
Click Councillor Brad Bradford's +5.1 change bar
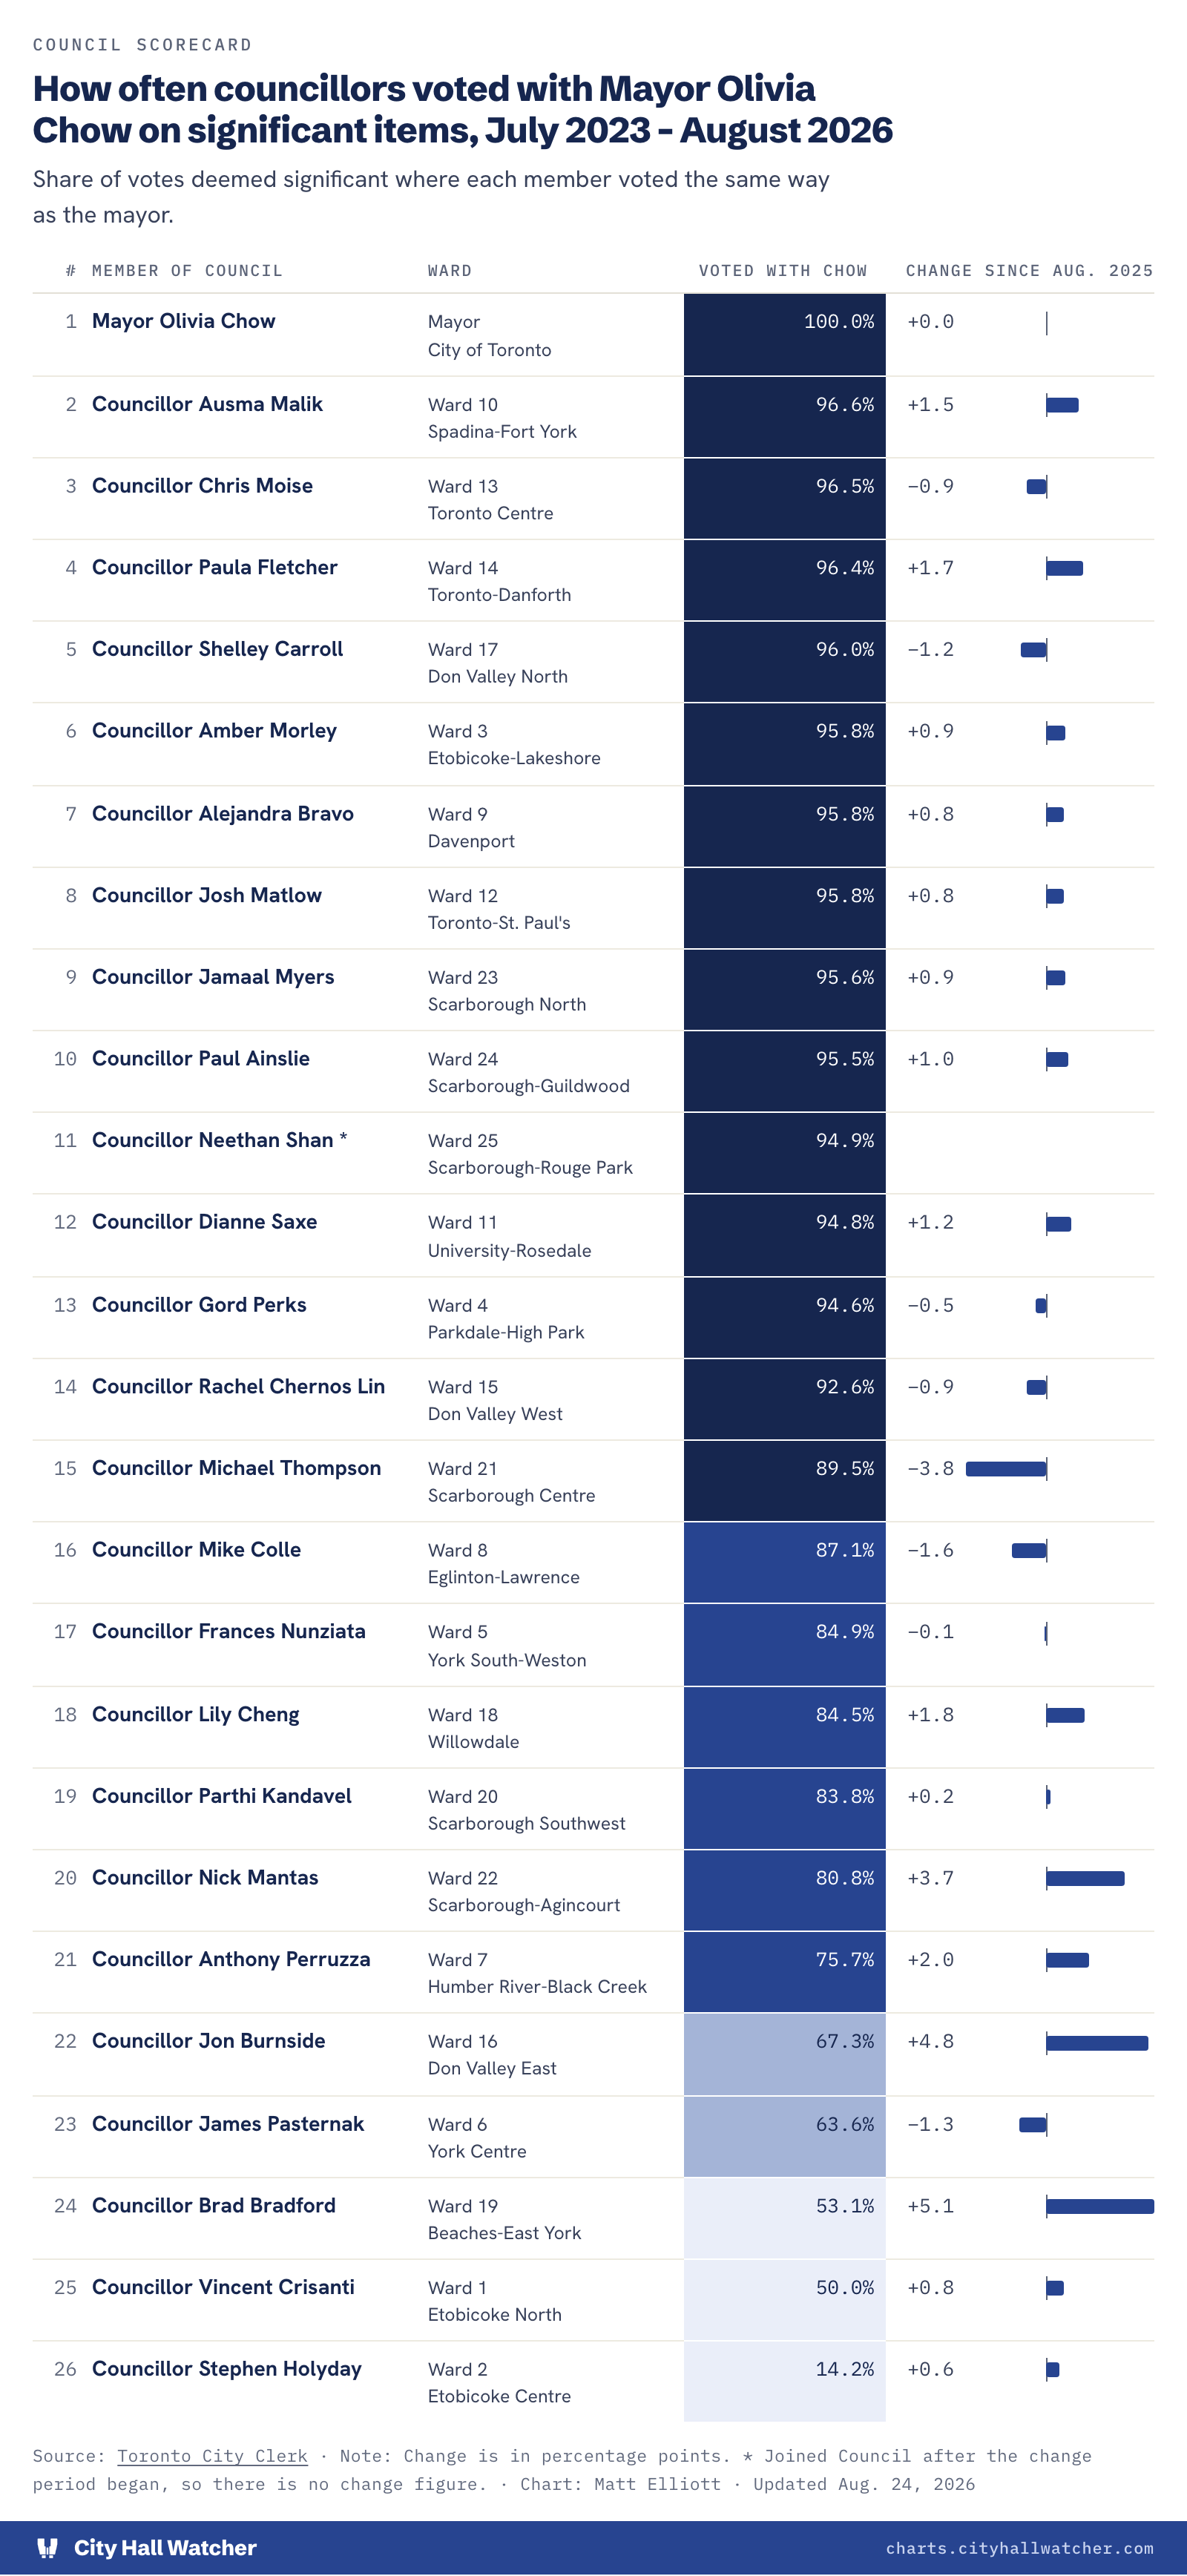(1100, 2206)
